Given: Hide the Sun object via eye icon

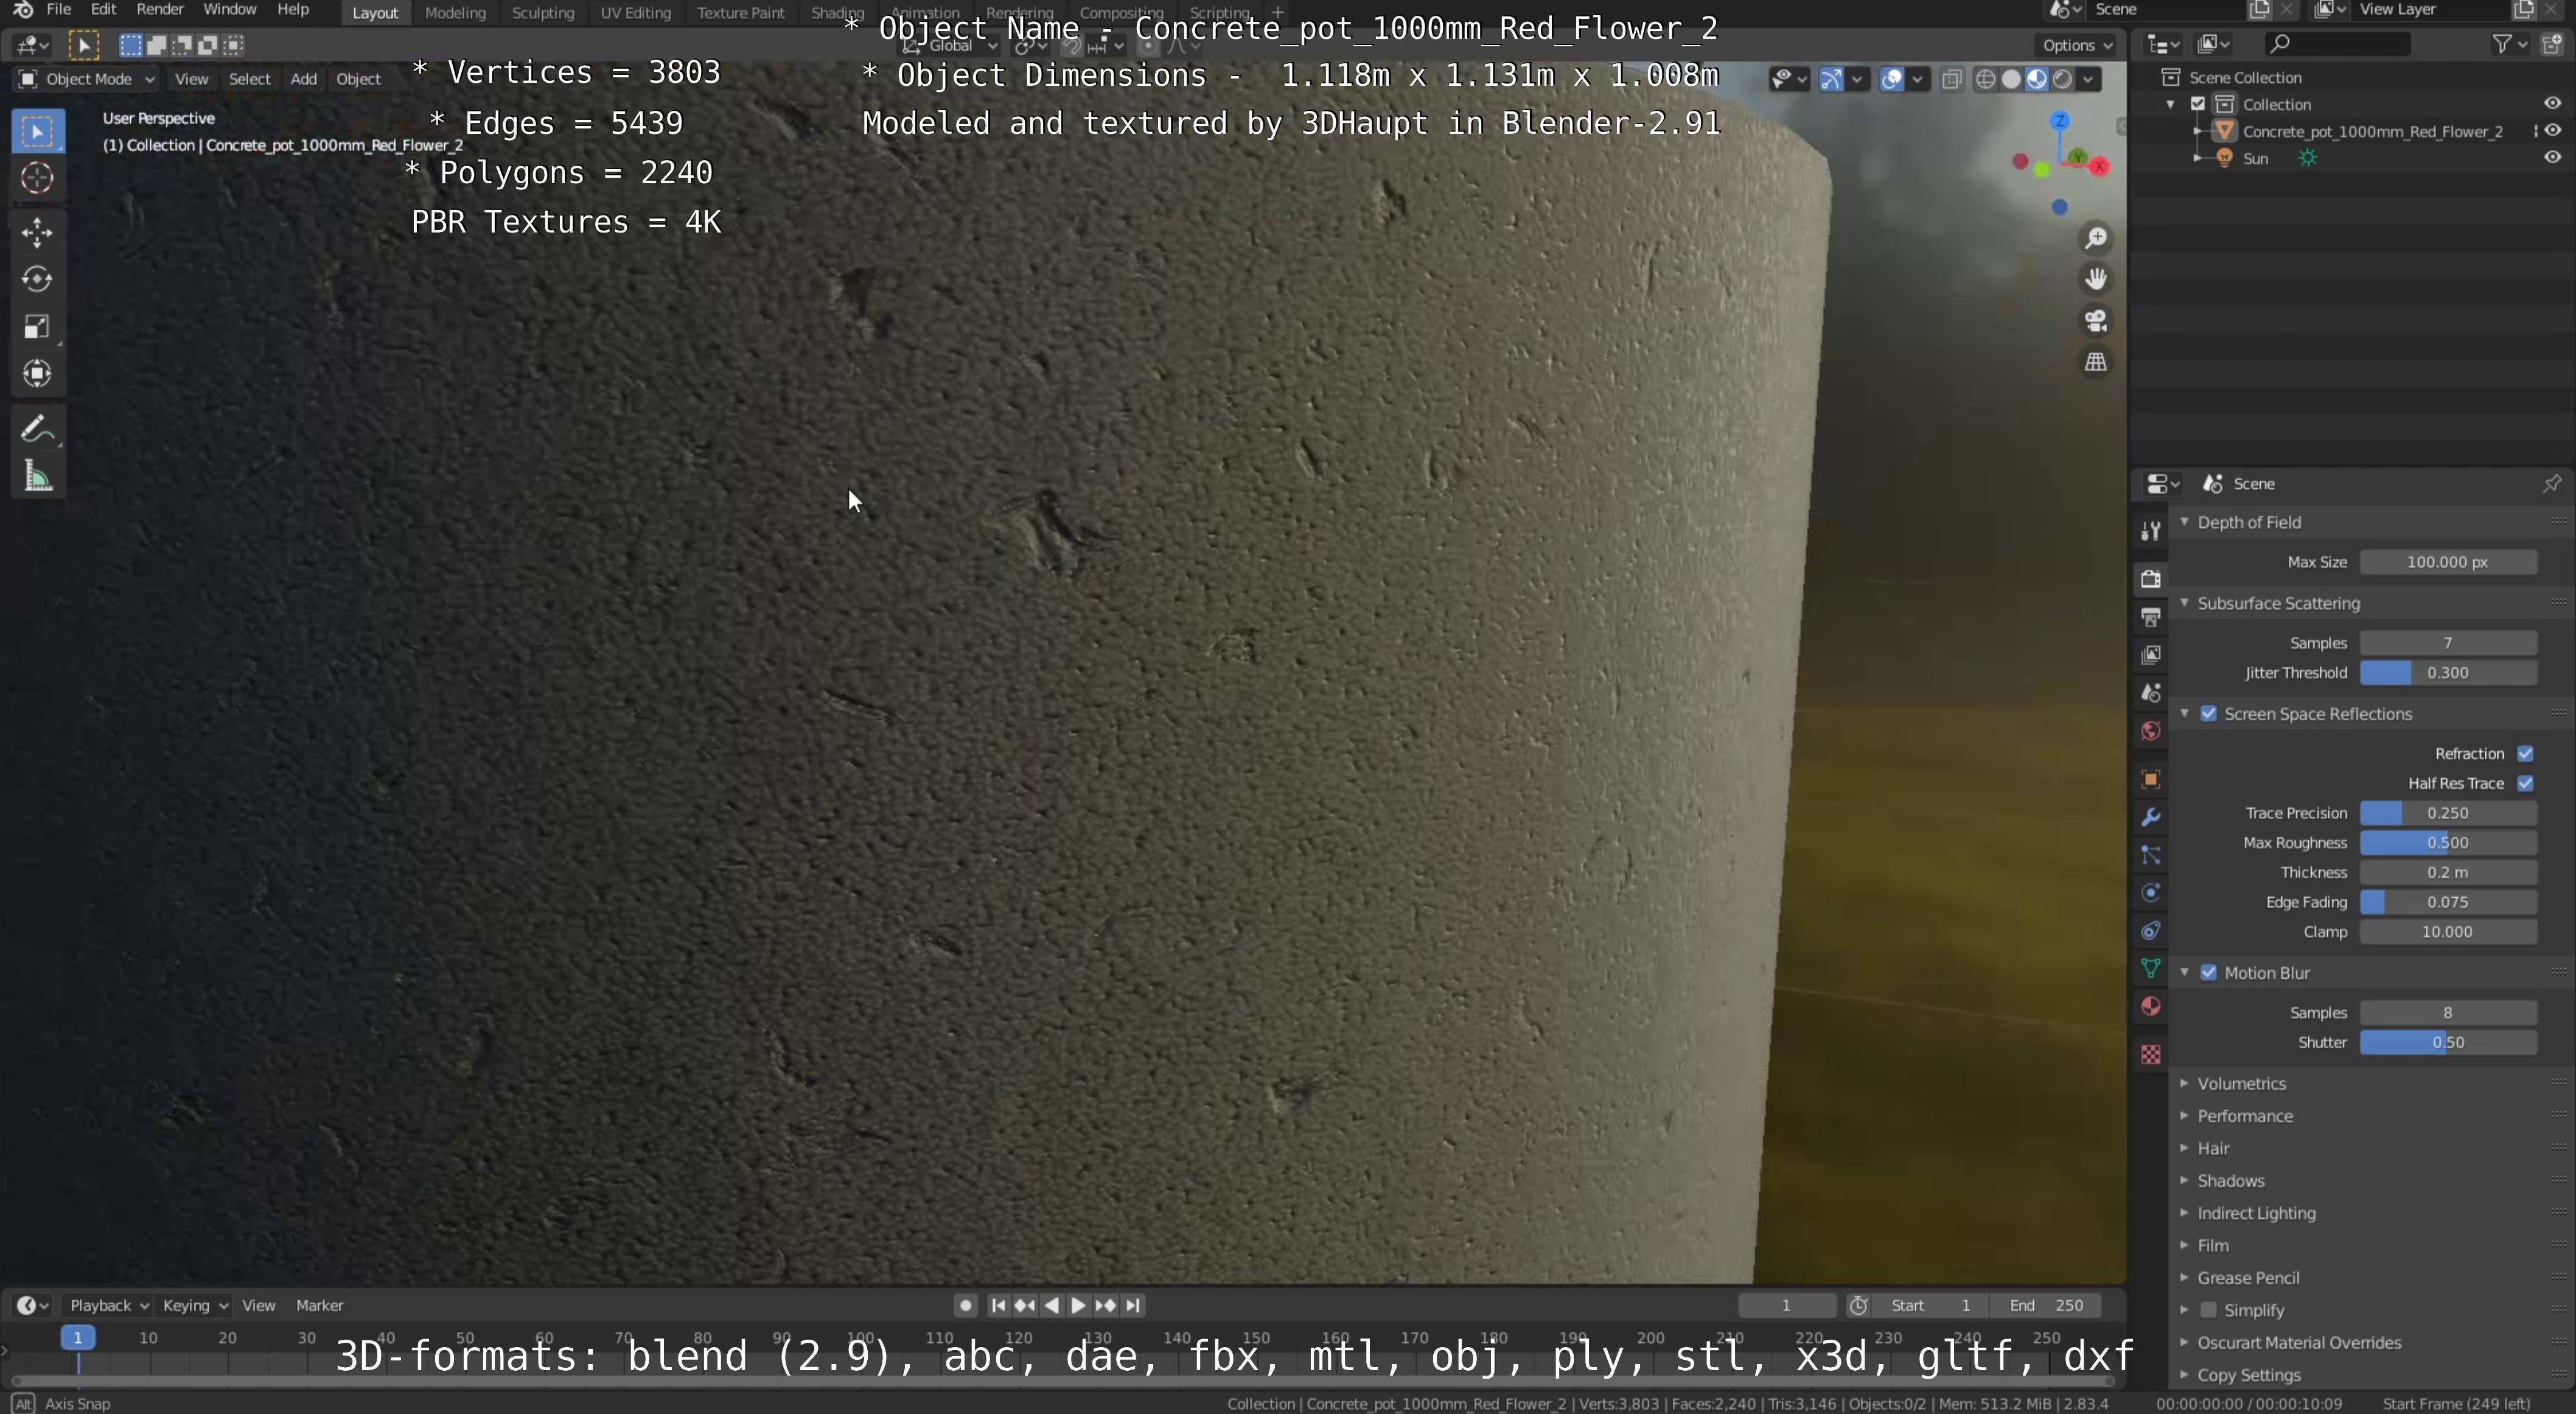Looking at the screenshot, I should point(2552,158).
